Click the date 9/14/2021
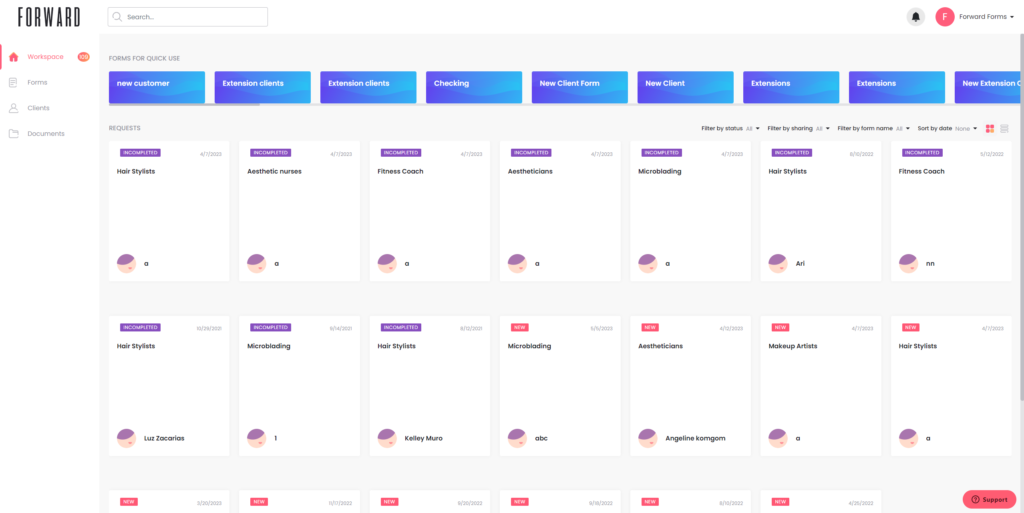This screenshot has width=1024, height=513. tap(341, 329)
